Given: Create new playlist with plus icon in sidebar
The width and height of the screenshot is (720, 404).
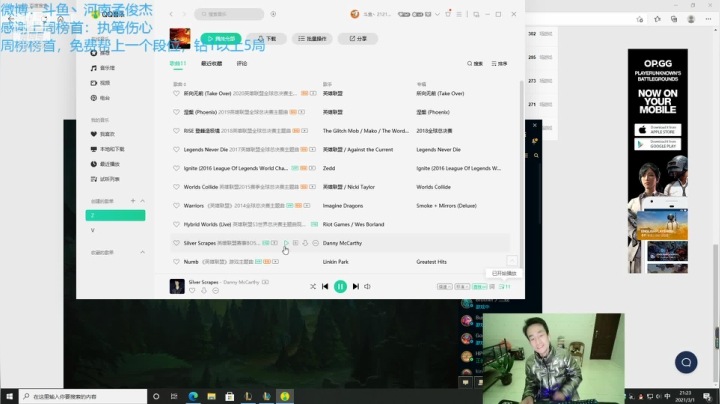Looking at the screenshot, I should [x=133, y=201].
